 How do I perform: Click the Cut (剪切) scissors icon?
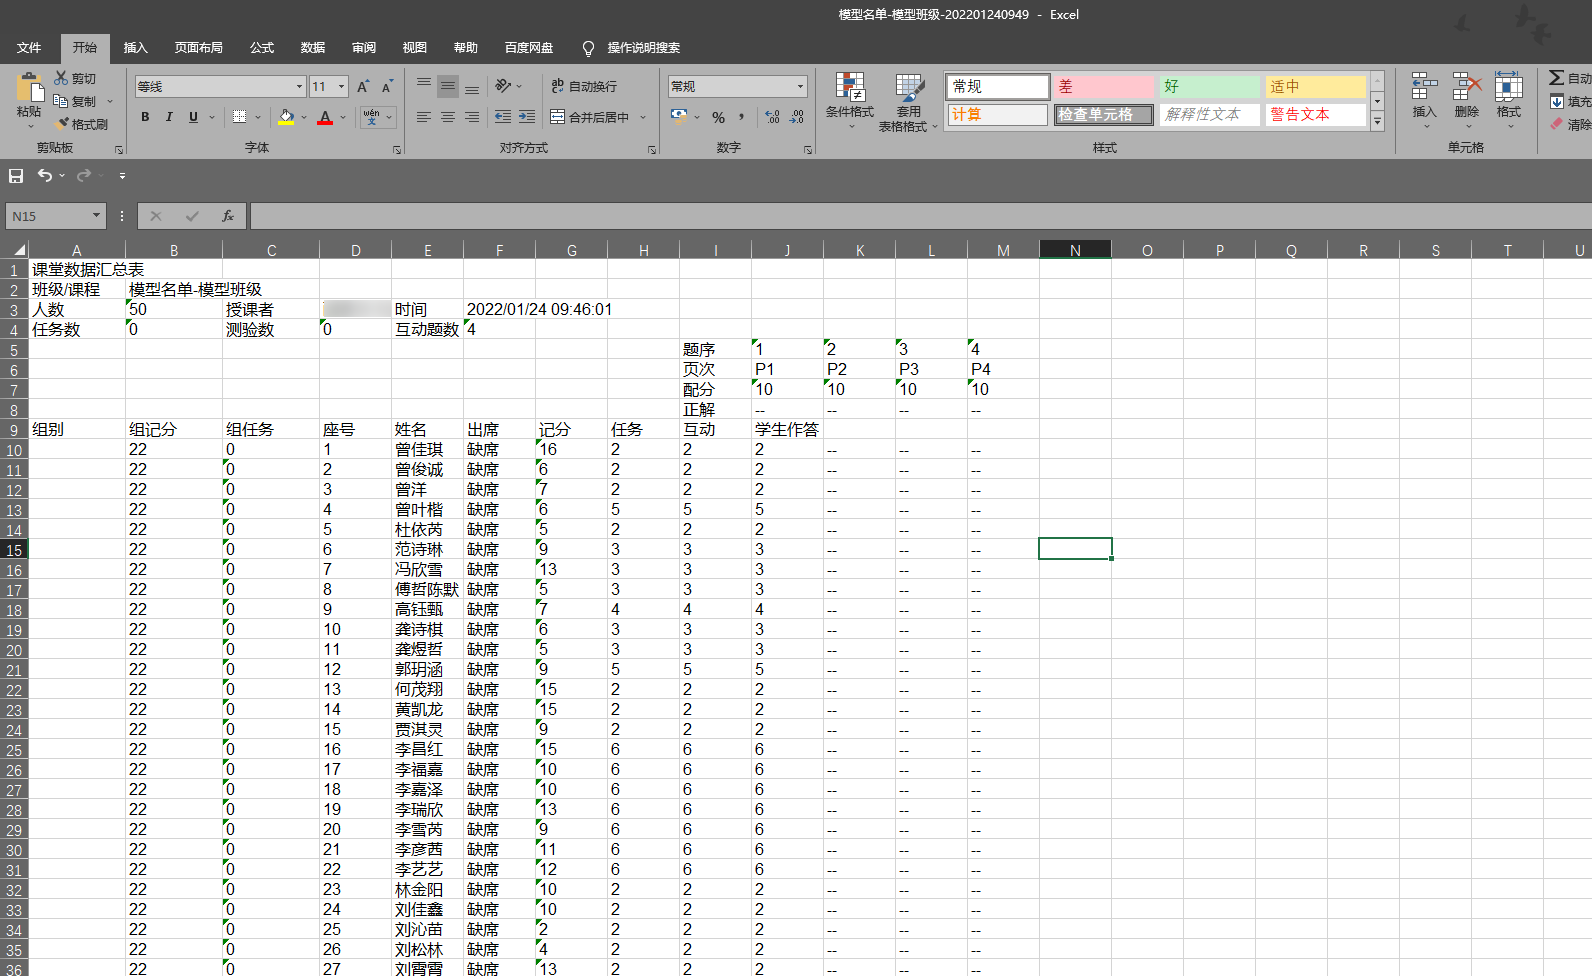(x=61, y=78)
